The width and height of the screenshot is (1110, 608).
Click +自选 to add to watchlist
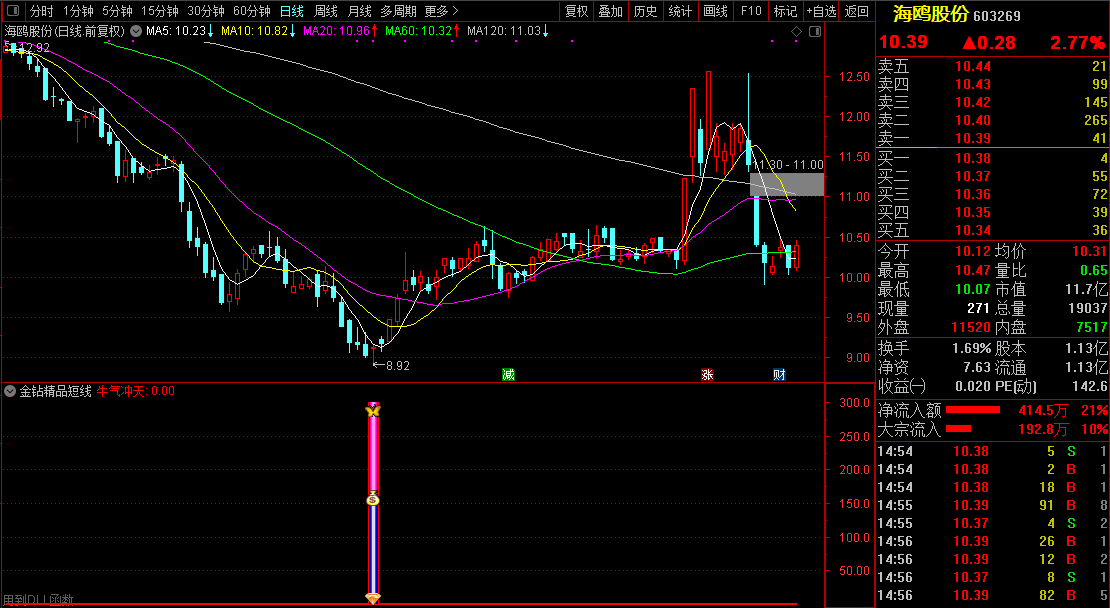tap(821, 11)
